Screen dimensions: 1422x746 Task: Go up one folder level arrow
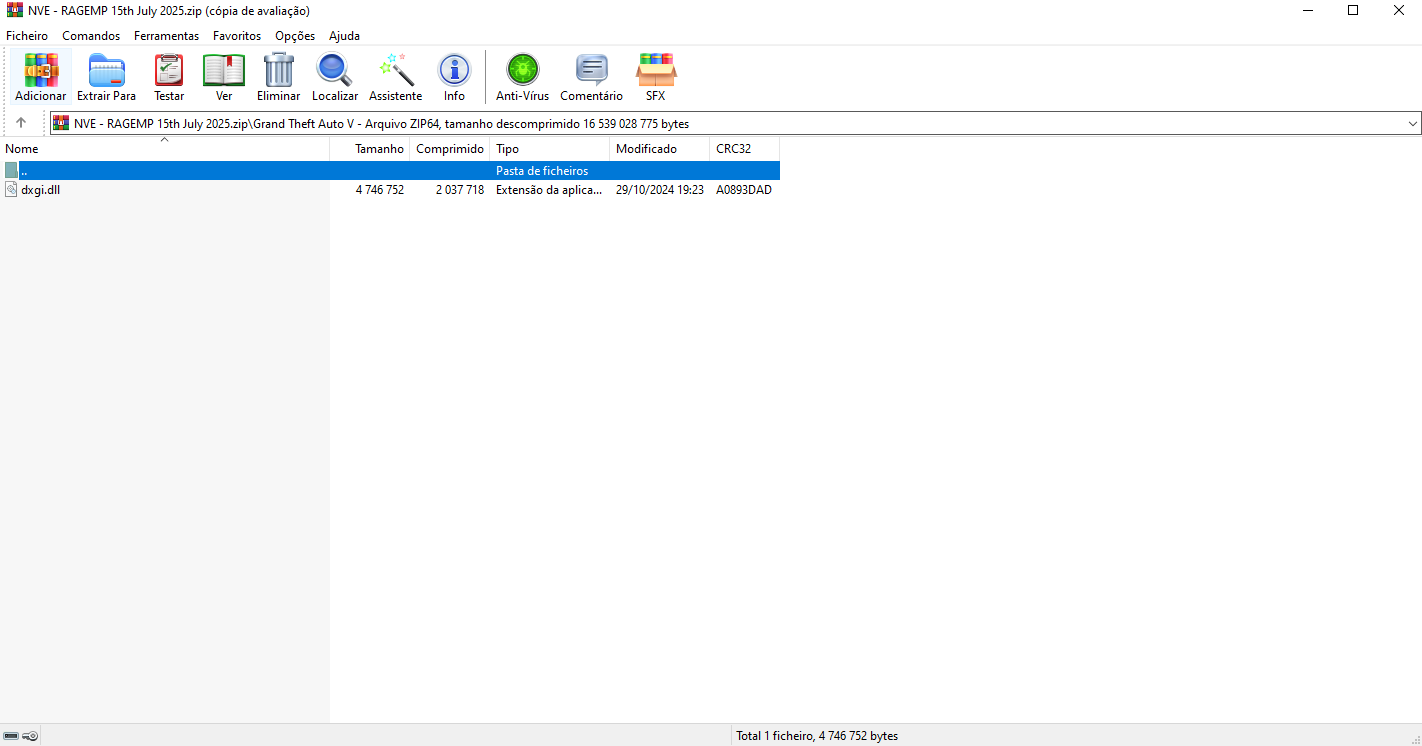click(21, 123)
